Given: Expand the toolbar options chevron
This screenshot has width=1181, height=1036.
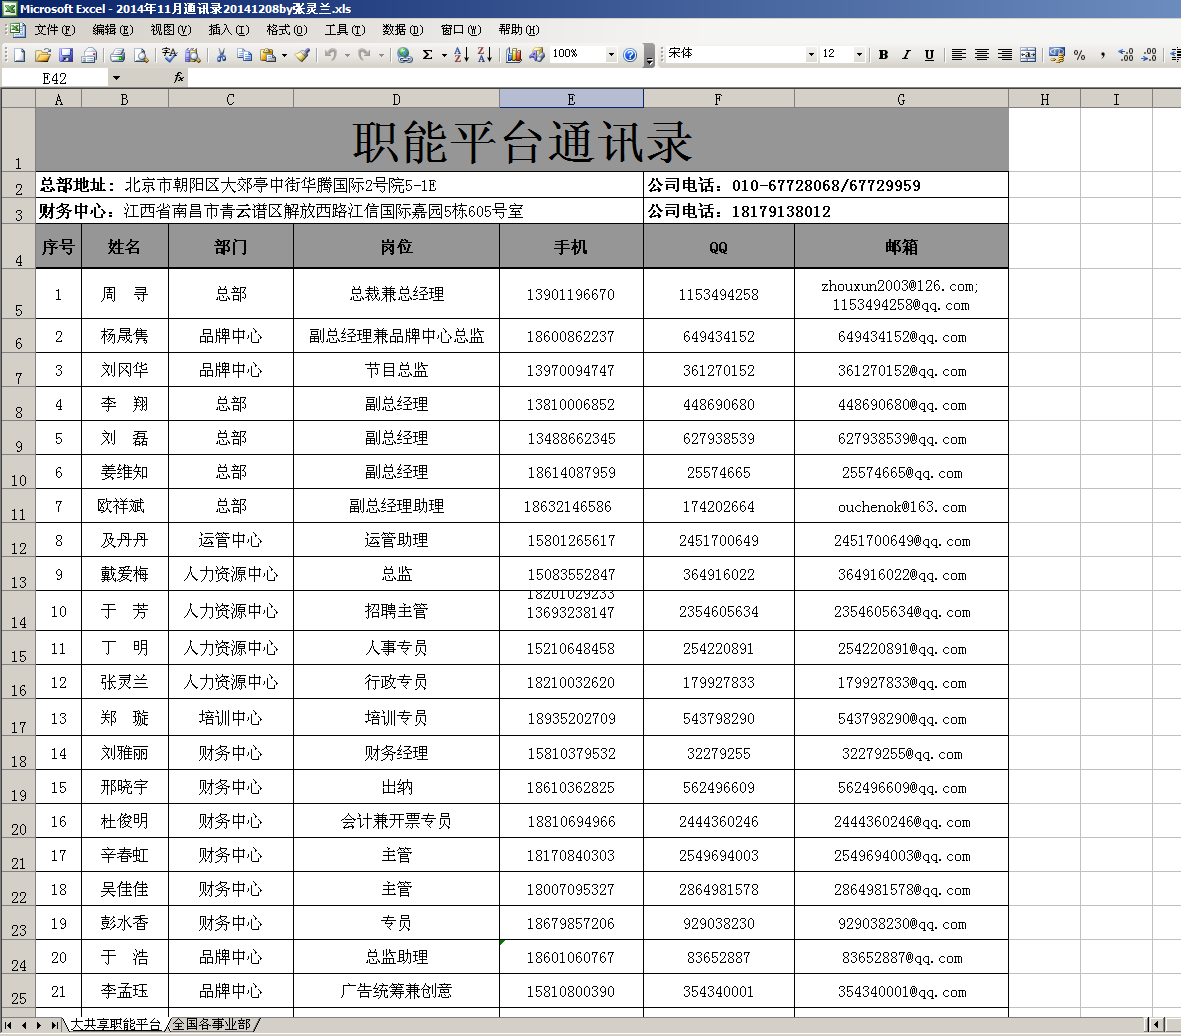Looking at the screenshot, I should click(x=649, y=57).
